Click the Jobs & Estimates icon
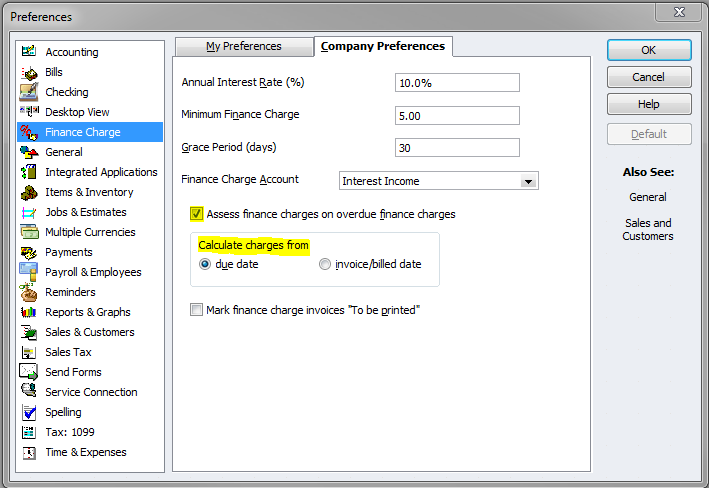709x488 pixels. click(x=29, y=212)
